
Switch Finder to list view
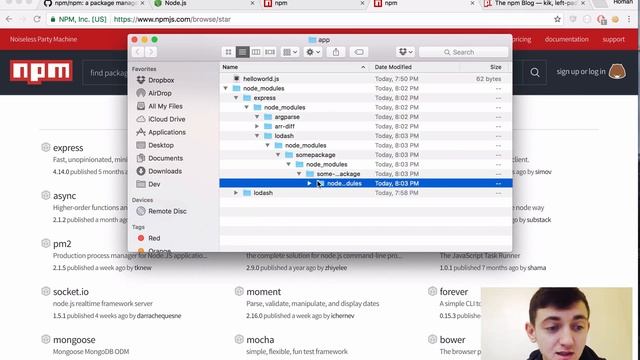click(242, 52)
